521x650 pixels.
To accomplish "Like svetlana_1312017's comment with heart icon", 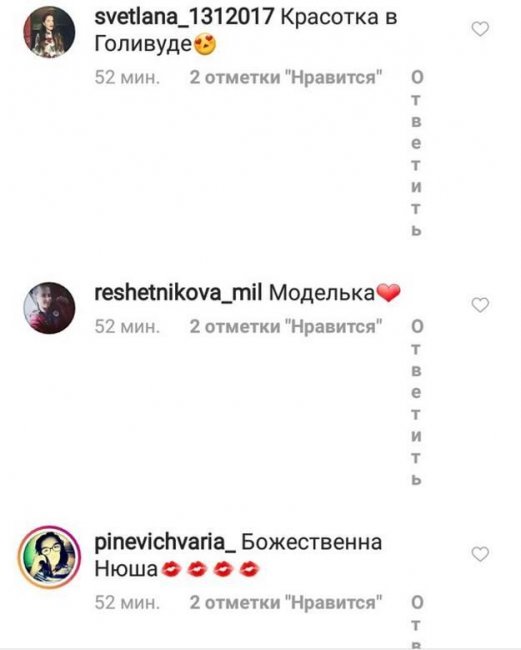I will 480,29.
